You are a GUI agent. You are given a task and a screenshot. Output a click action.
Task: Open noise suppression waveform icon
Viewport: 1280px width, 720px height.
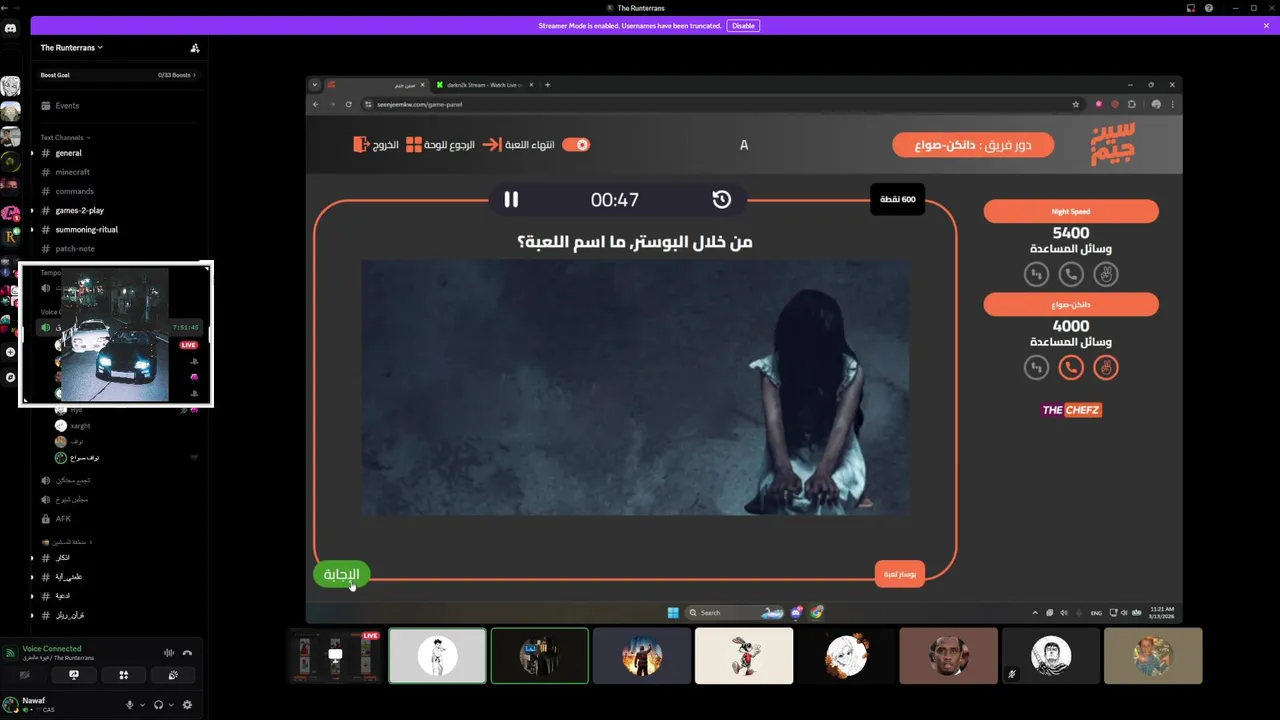(169, 653)
